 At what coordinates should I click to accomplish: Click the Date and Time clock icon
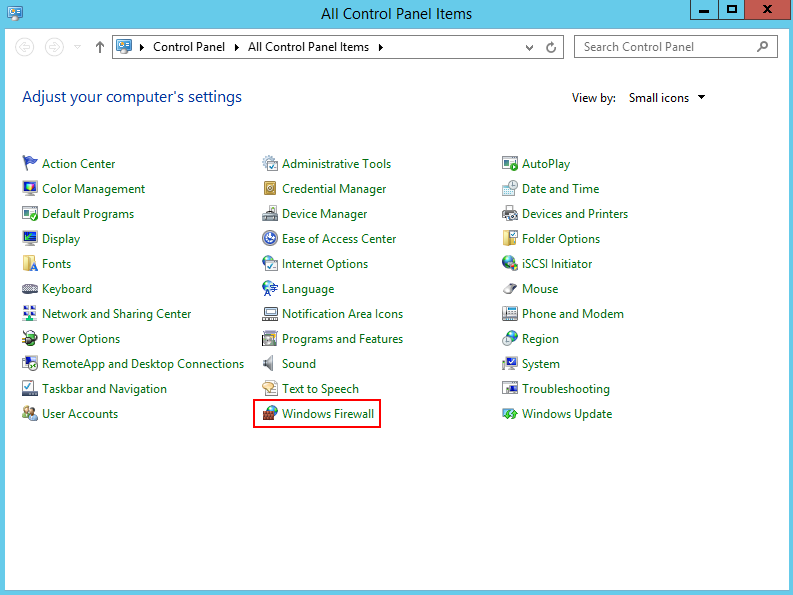(510, 188)
